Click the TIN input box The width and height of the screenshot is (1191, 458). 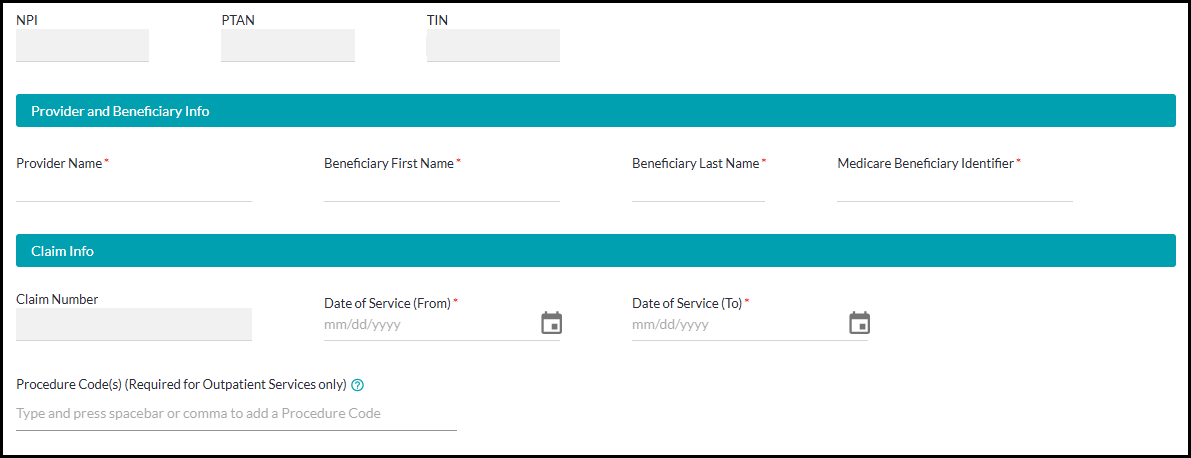493,45
